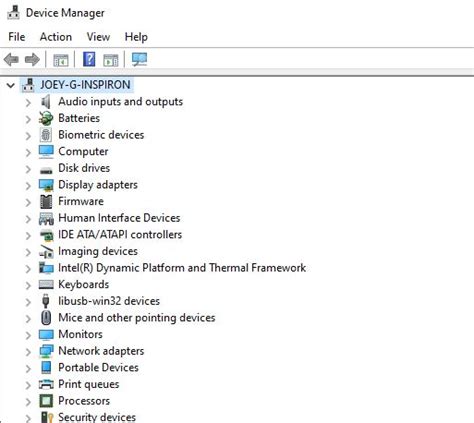This screenshot has height=423, width=474.
Task: Click the Back arrow toolbar button
Action: pos(11,60)
